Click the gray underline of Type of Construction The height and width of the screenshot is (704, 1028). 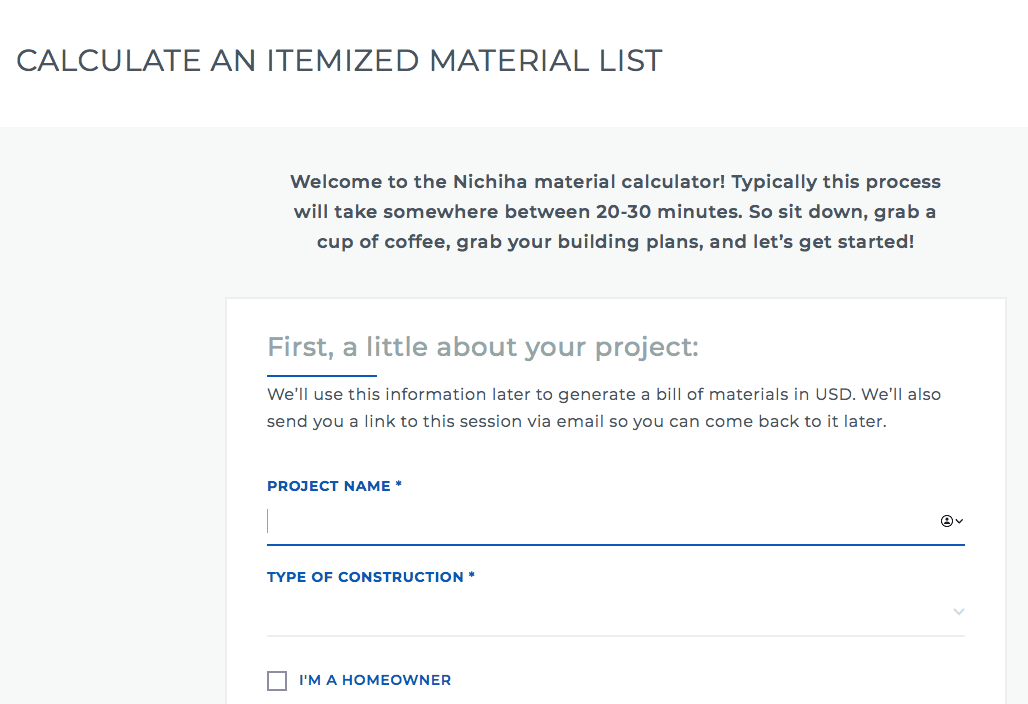[x=615, y=636]
